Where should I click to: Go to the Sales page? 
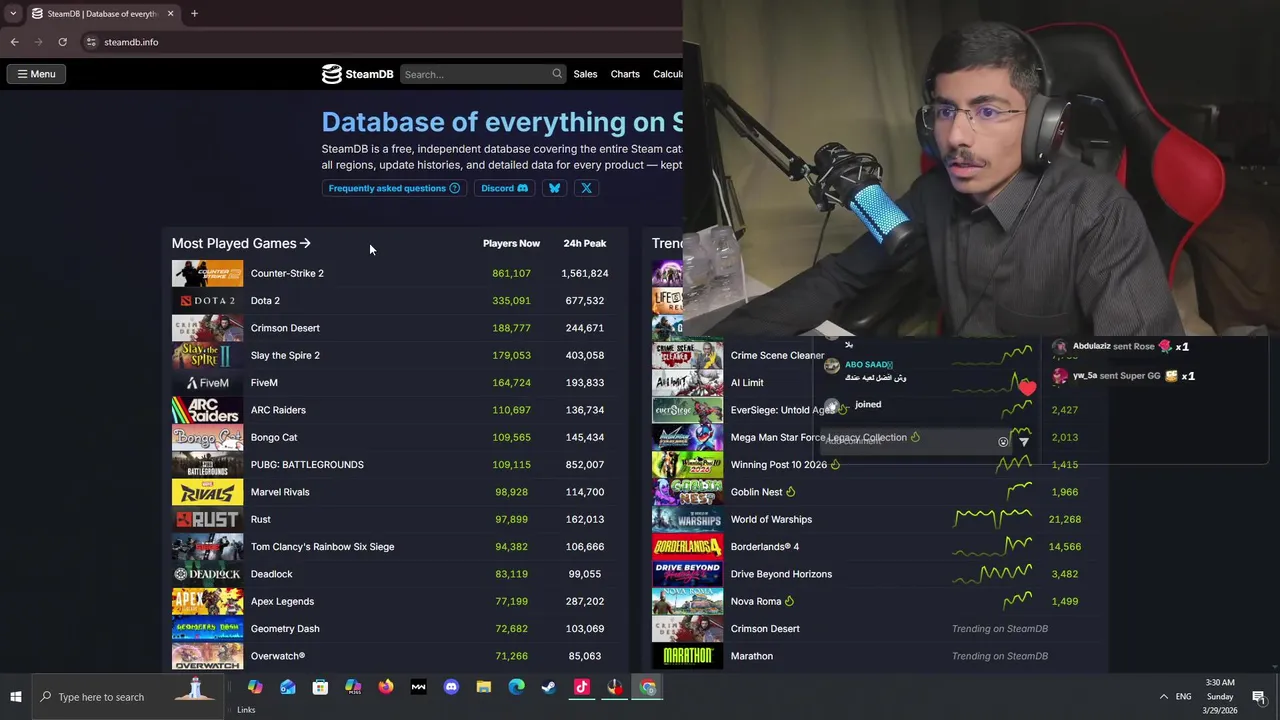tap(585, 74)
